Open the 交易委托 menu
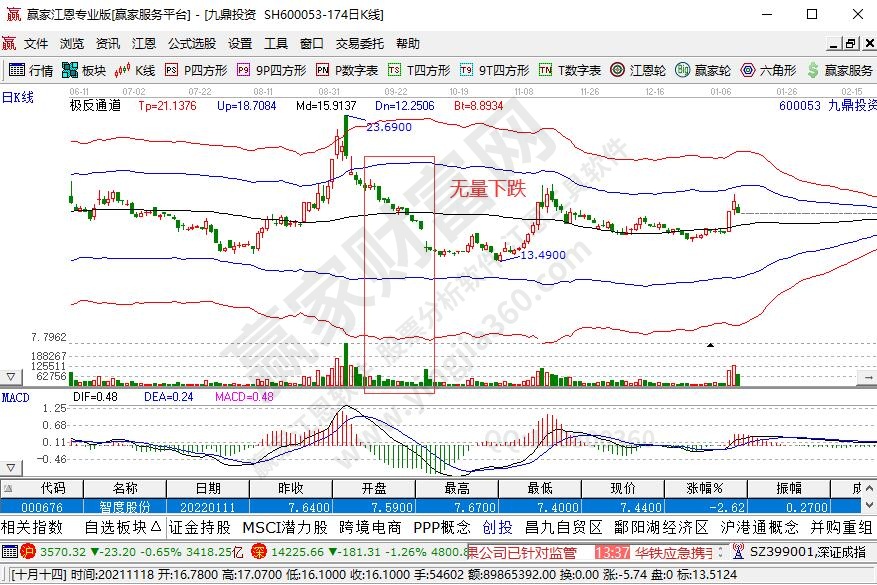This screenshot has width=877, height=585. click(x=359, y=44)
